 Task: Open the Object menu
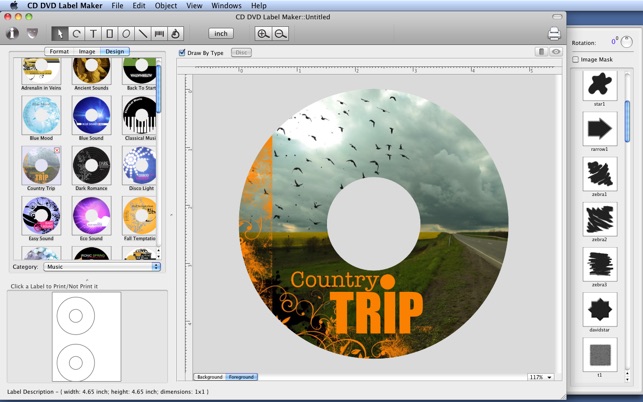point(166,6)
